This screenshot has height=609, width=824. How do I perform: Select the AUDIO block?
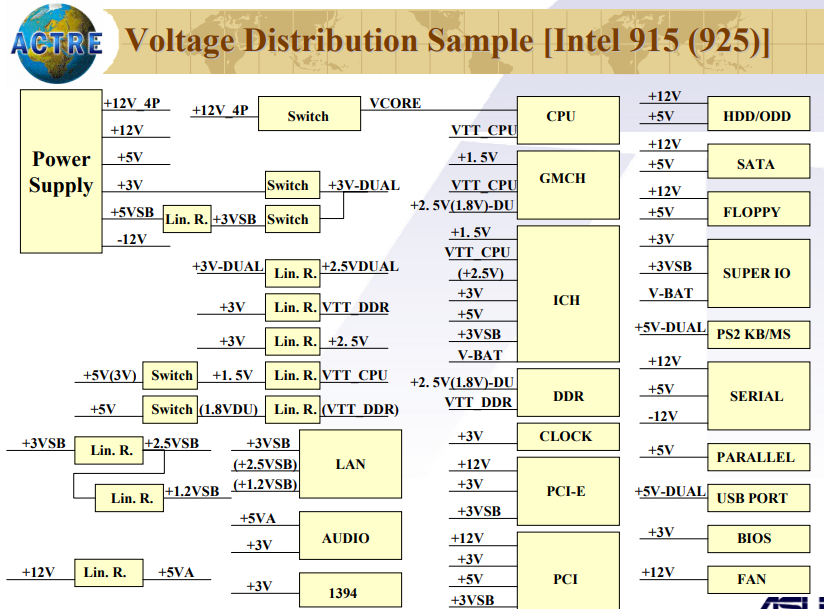coord(351,535)
